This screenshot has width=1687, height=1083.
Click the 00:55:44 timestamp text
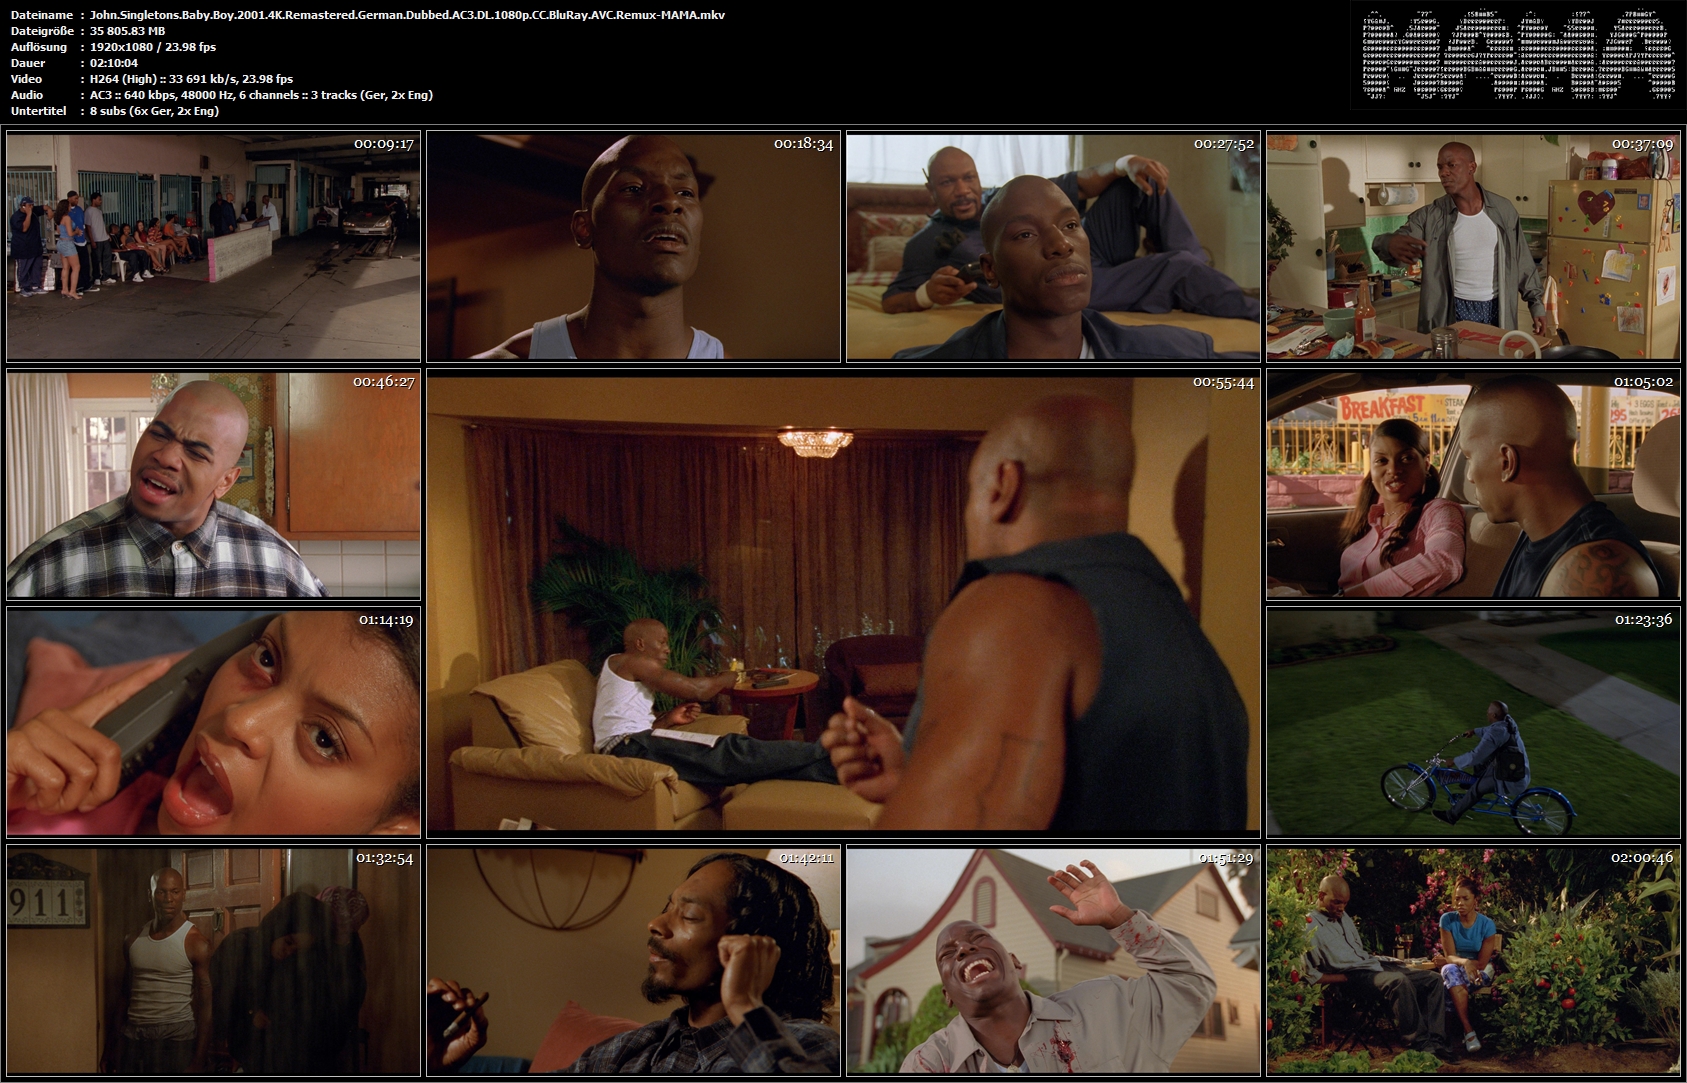click(x=1223, y=382)
